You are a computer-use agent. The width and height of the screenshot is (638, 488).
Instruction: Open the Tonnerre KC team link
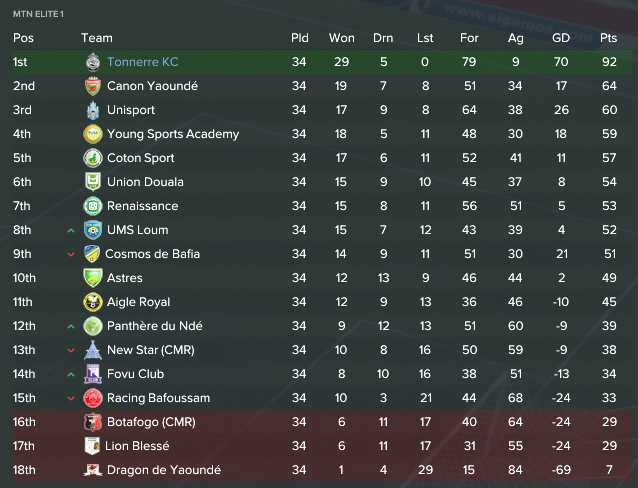pos(142,62)
